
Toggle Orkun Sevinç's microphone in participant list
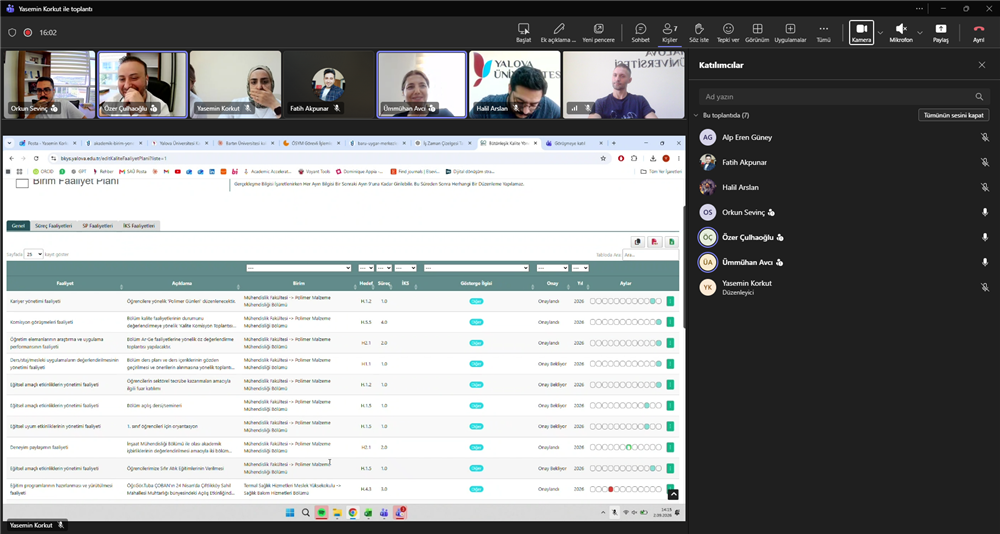point(985,212)
